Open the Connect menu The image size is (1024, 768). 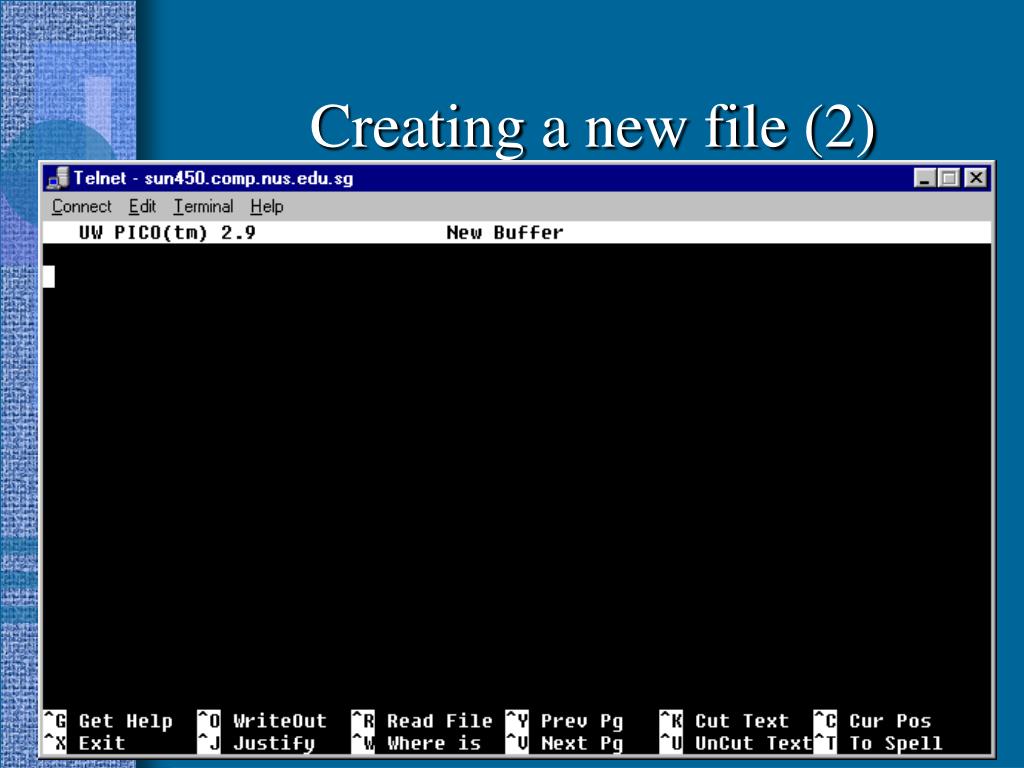(82, 206)
